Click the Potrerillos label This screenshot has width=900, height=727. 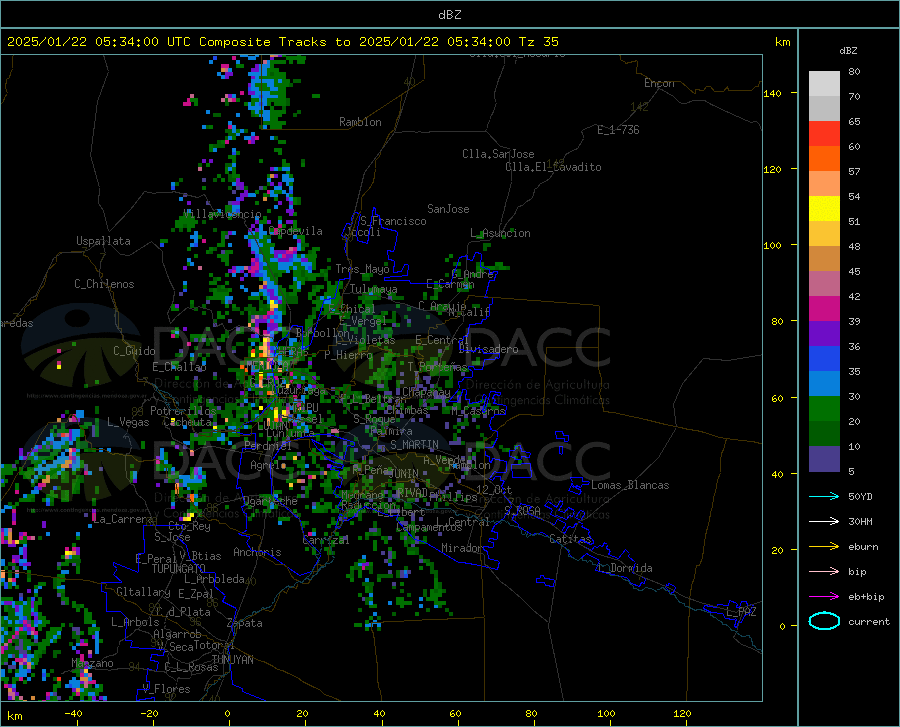(183, 411)
